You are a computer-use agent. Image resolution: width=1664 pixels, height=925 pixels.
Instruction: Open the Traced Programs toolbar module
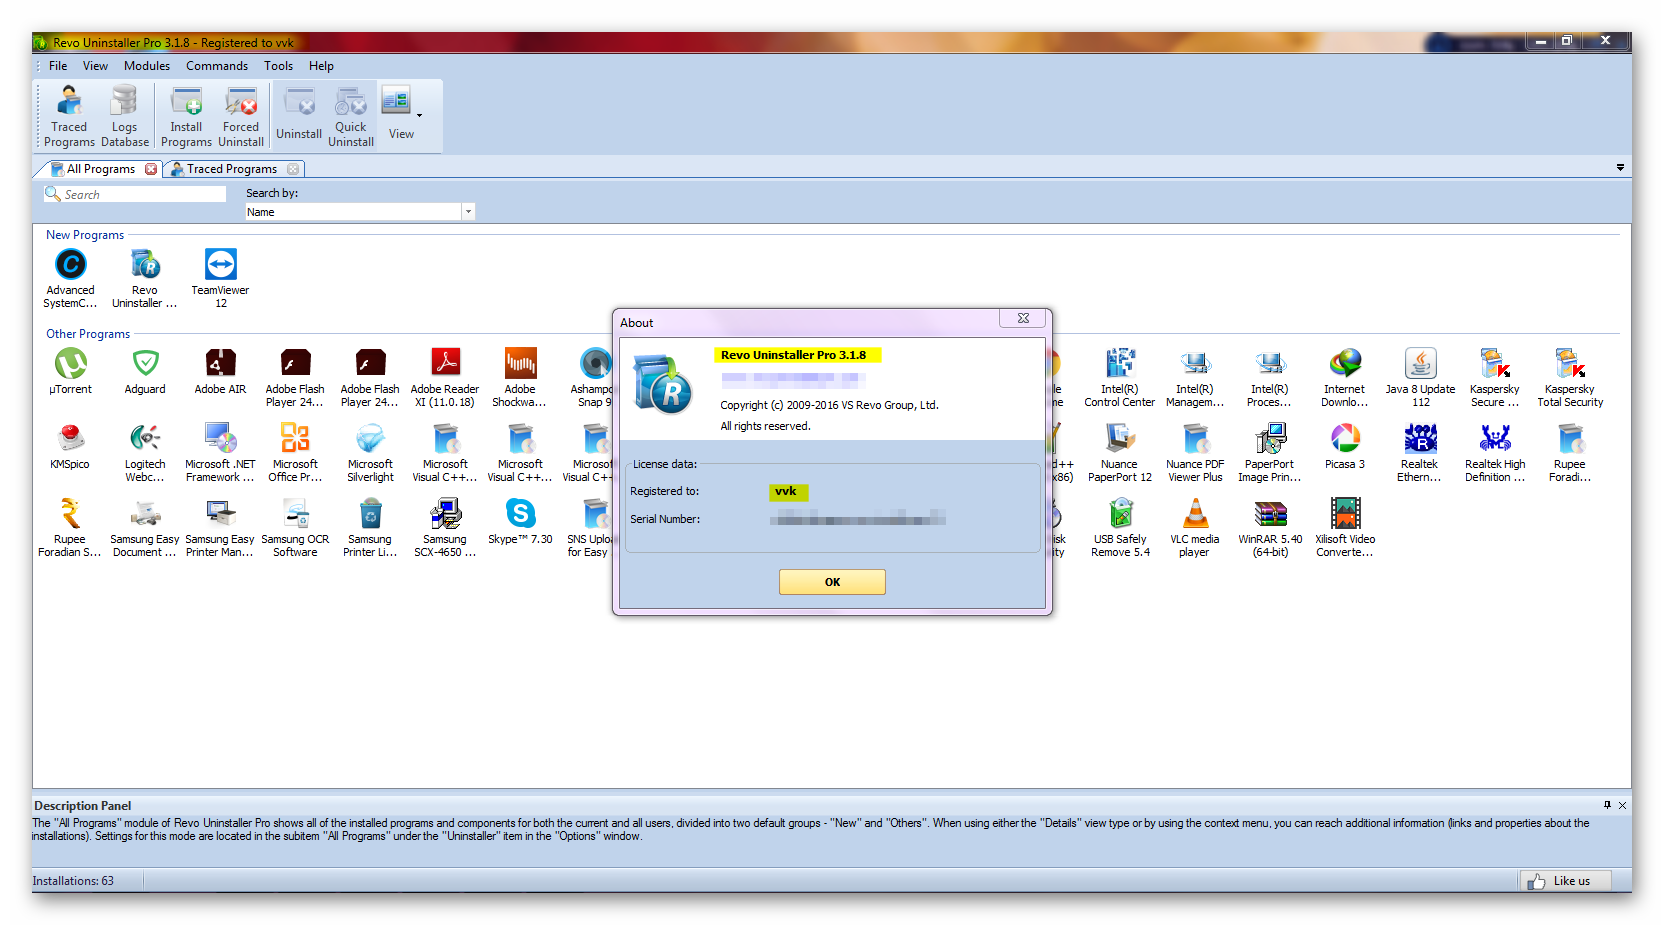point(69,117)
